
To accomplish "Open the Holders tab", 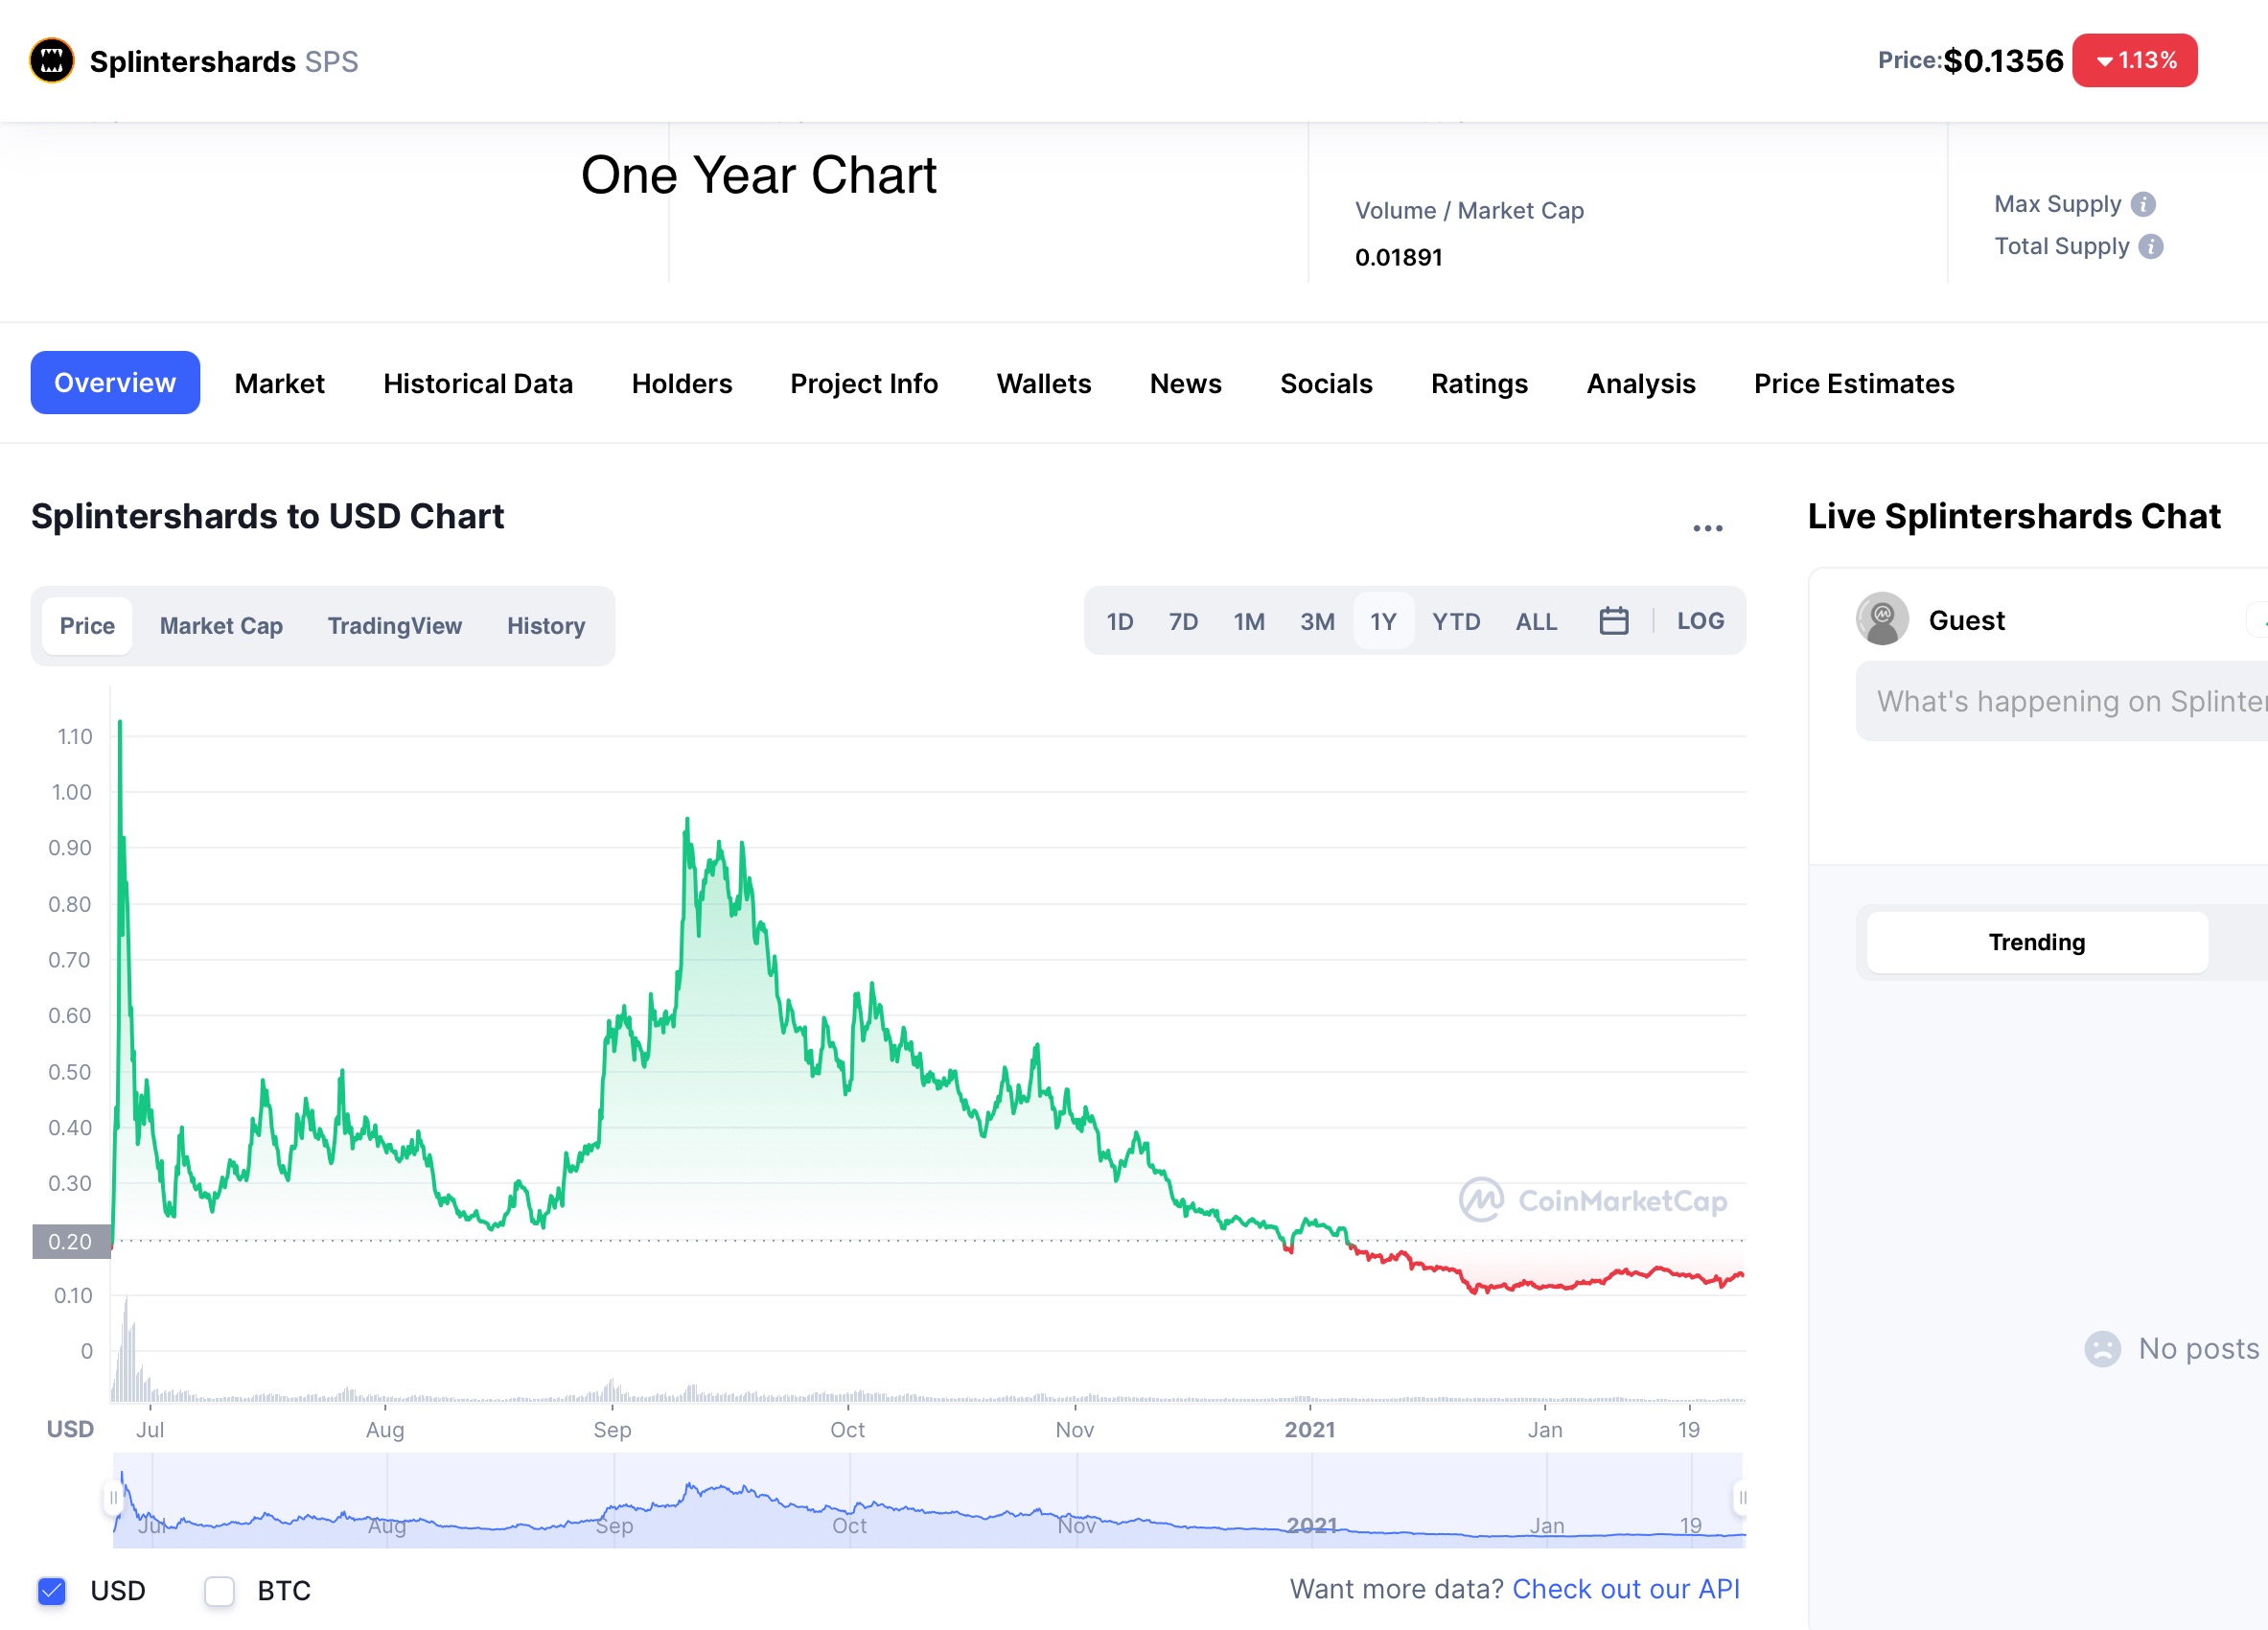I will 682,384.
